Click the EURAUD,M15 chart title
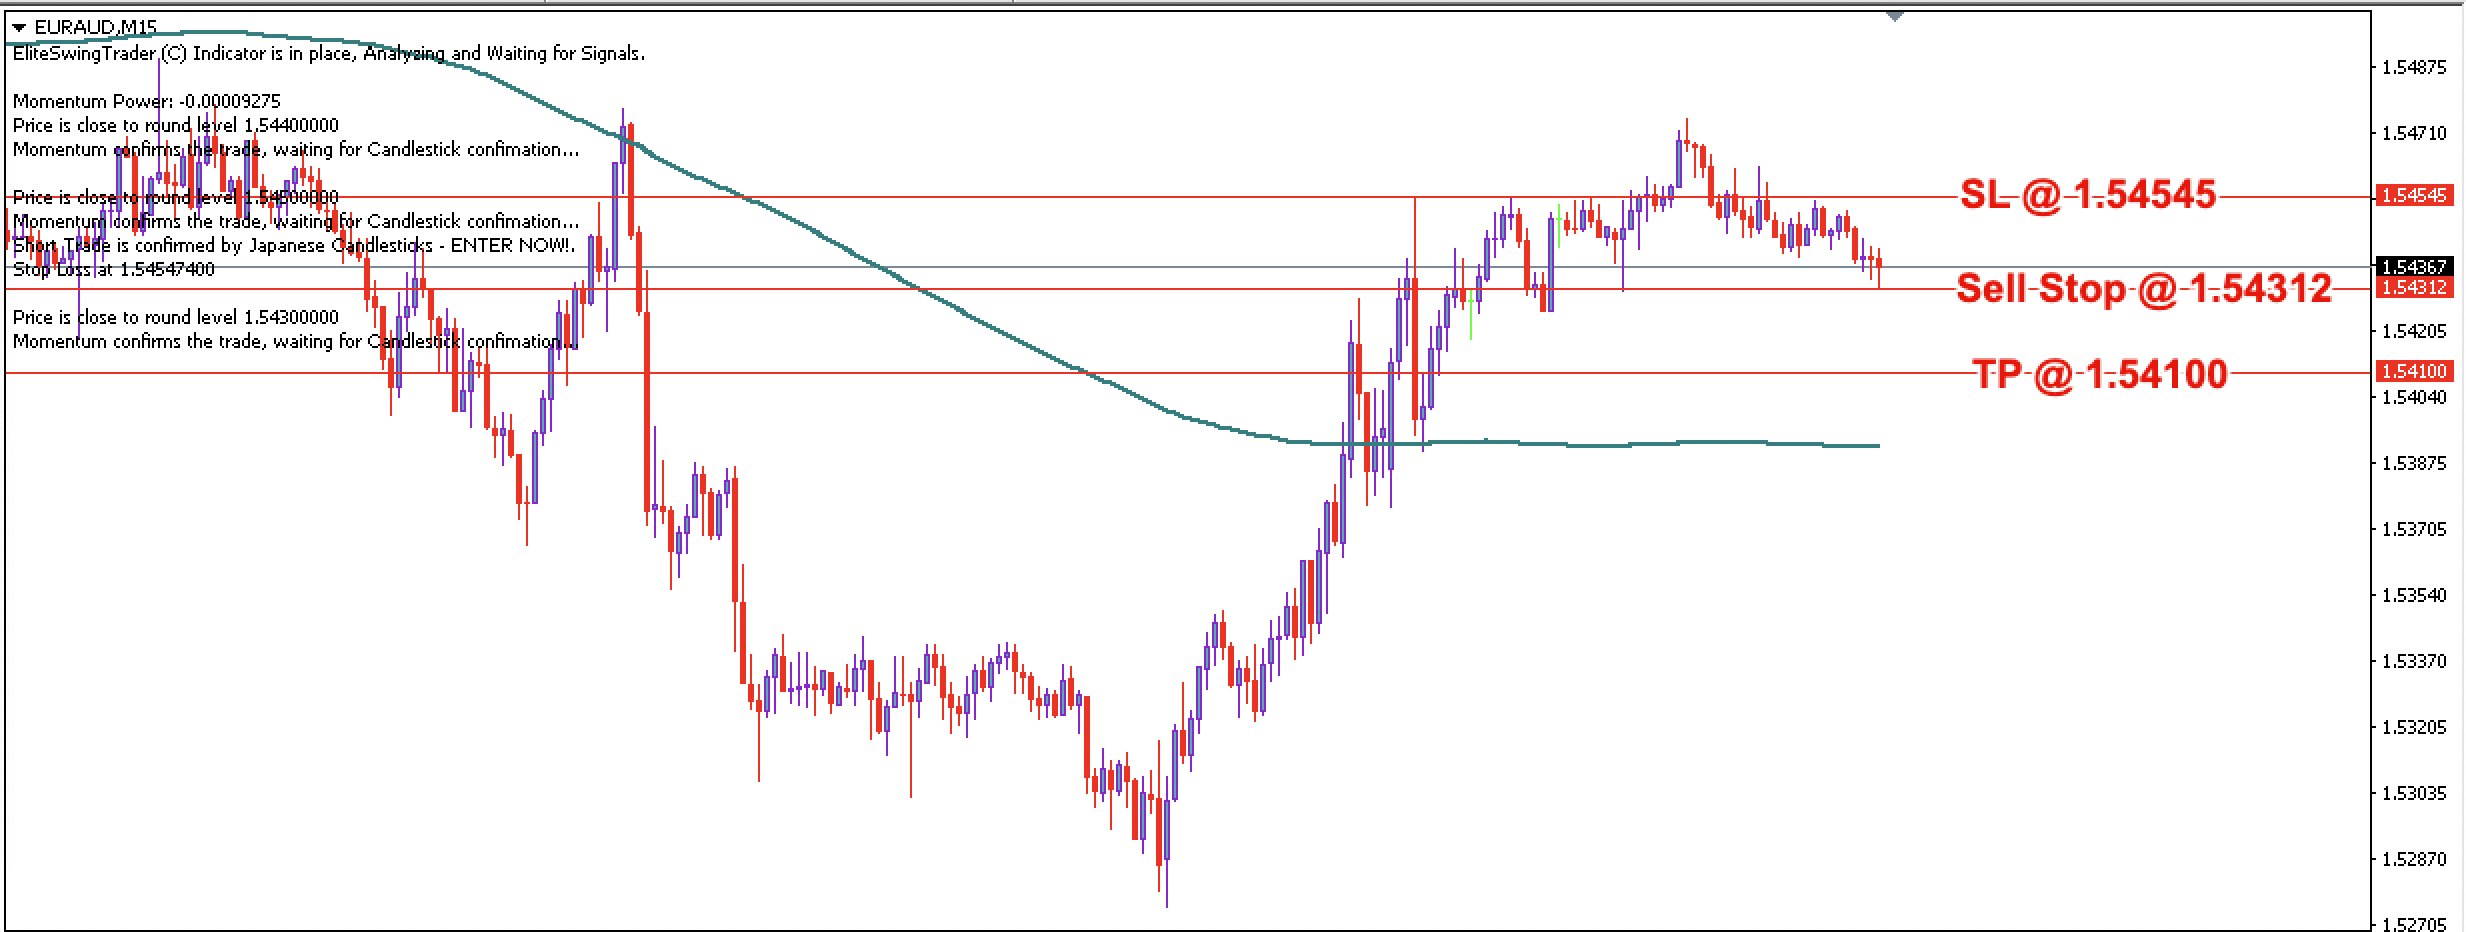2466x932 pixels. point(95,28)
